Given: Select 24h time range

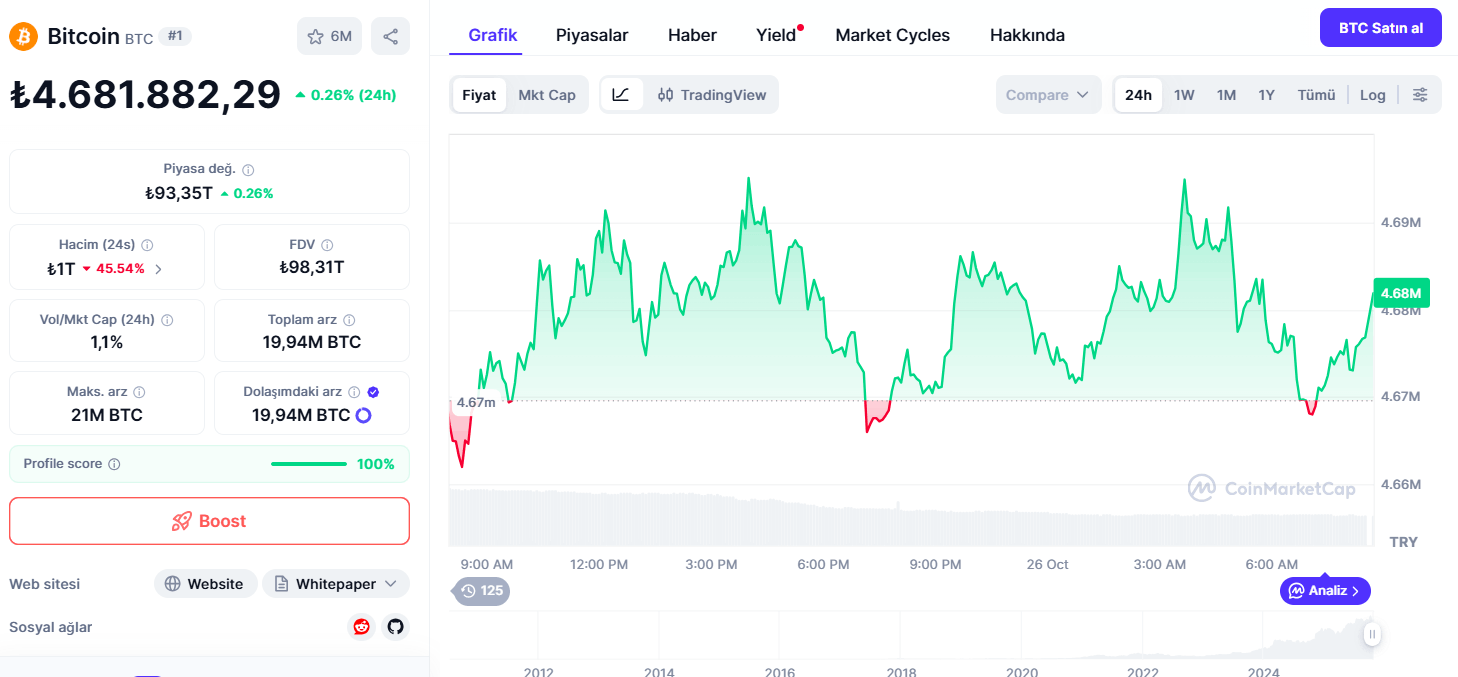Looking at the screenshot, I should point(1138,95).
